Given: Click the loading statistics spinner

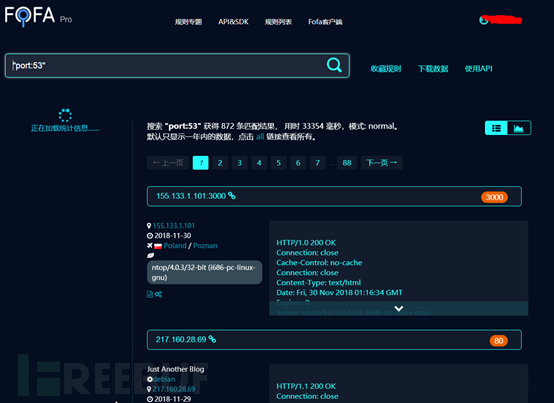Looking at the screenshot, I should (65, 115).
